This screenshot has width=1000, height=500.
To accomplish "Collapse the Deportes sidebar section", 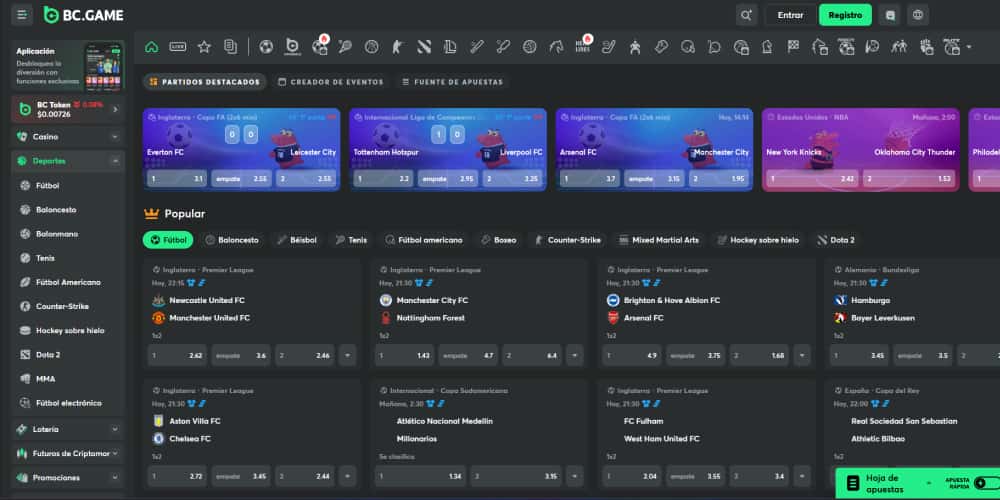I will click(116, 160).
